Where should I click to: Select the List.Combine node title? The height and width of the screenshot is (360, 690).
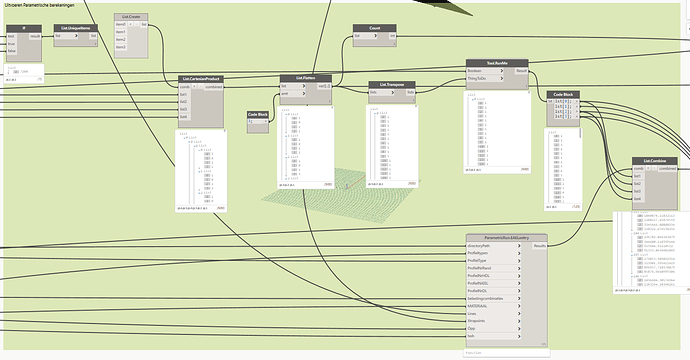coord(655,161)
